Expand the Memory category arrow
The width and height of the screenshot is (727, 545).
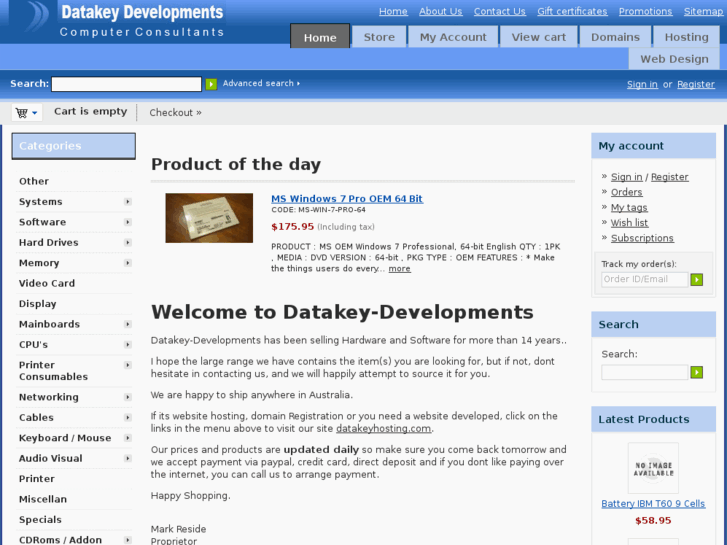point(128,263)
